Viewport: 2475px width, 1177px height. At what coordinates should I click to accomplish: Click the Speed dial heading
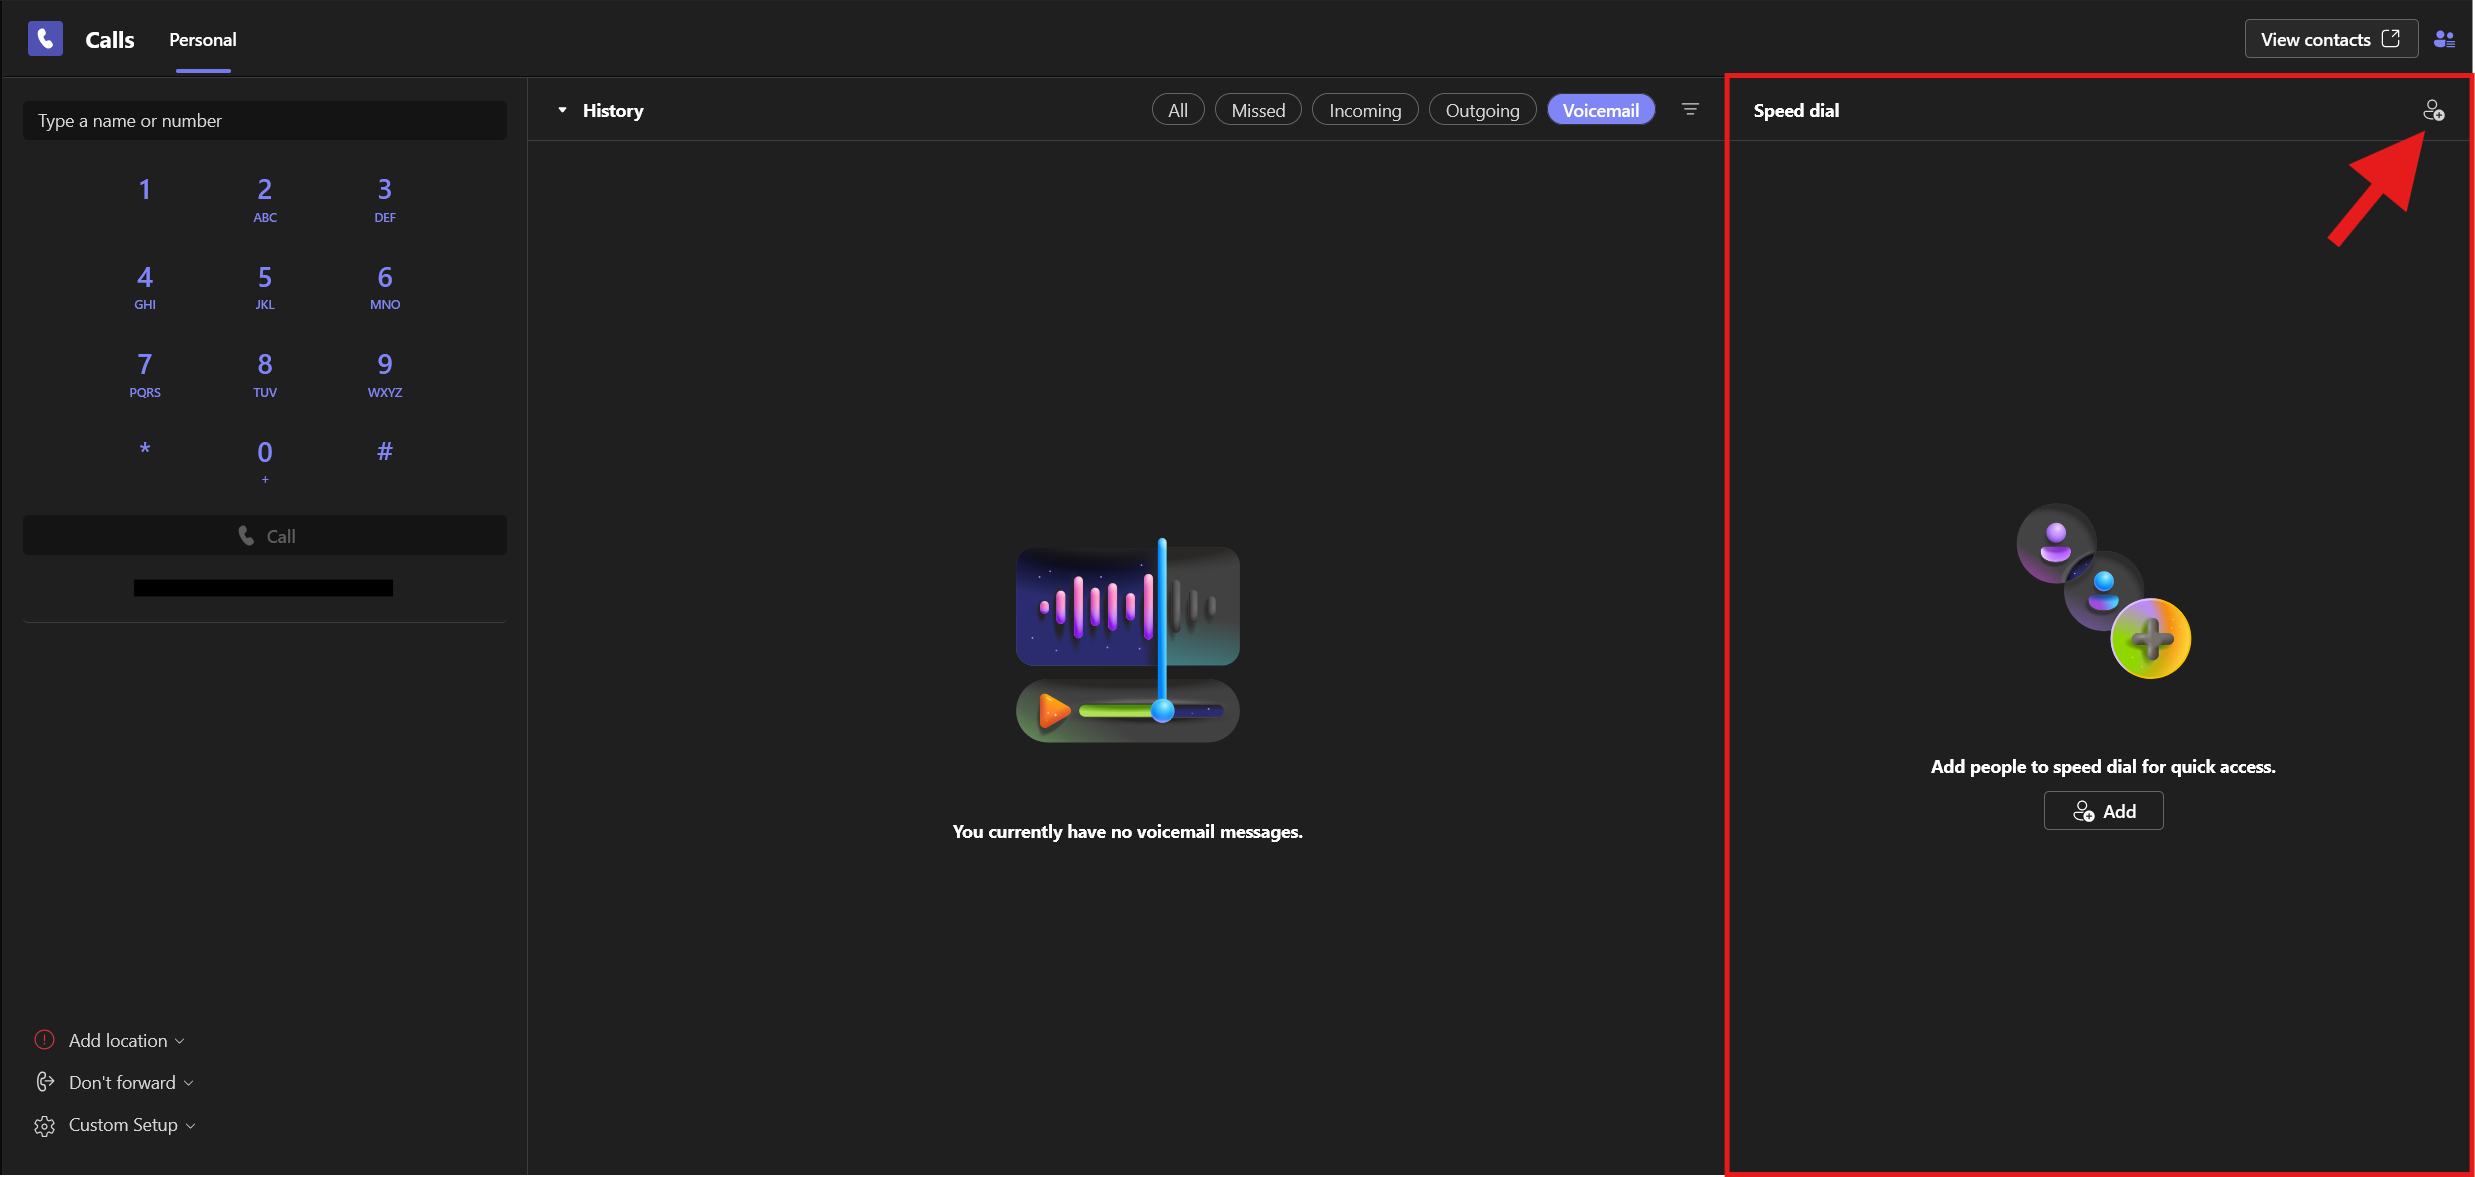(1796, 111)
